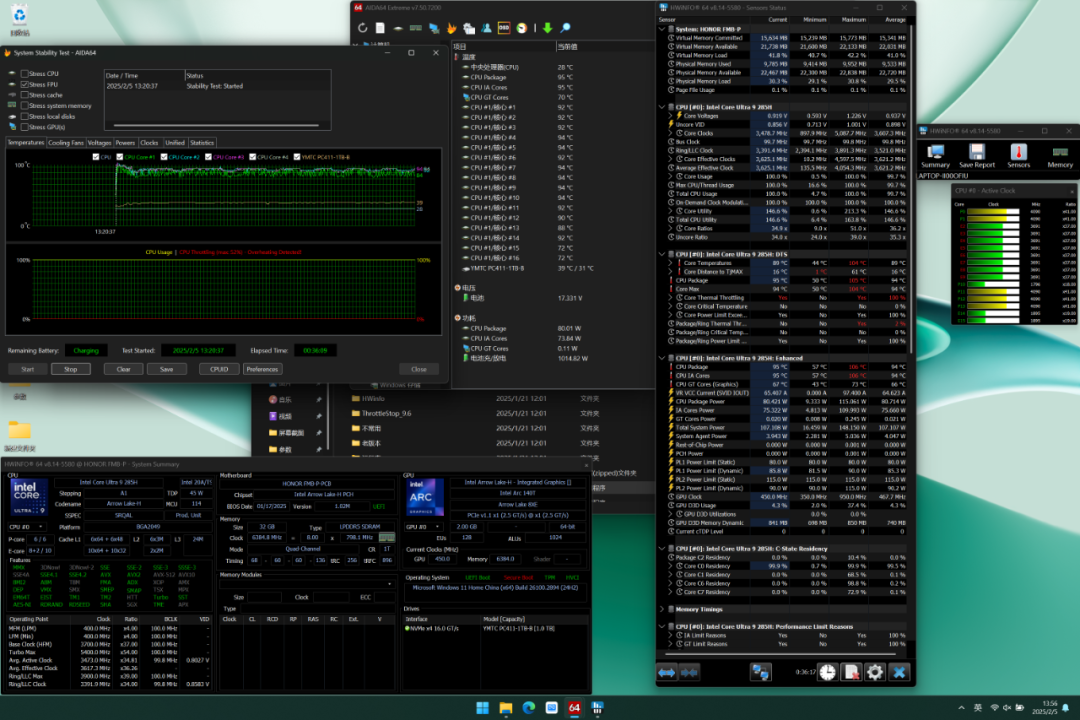This screenshot has height=720, width=1080.
Task: Click the flame stability test icon in AIDA64 toolbar
Action: click(x=451, y=28)
